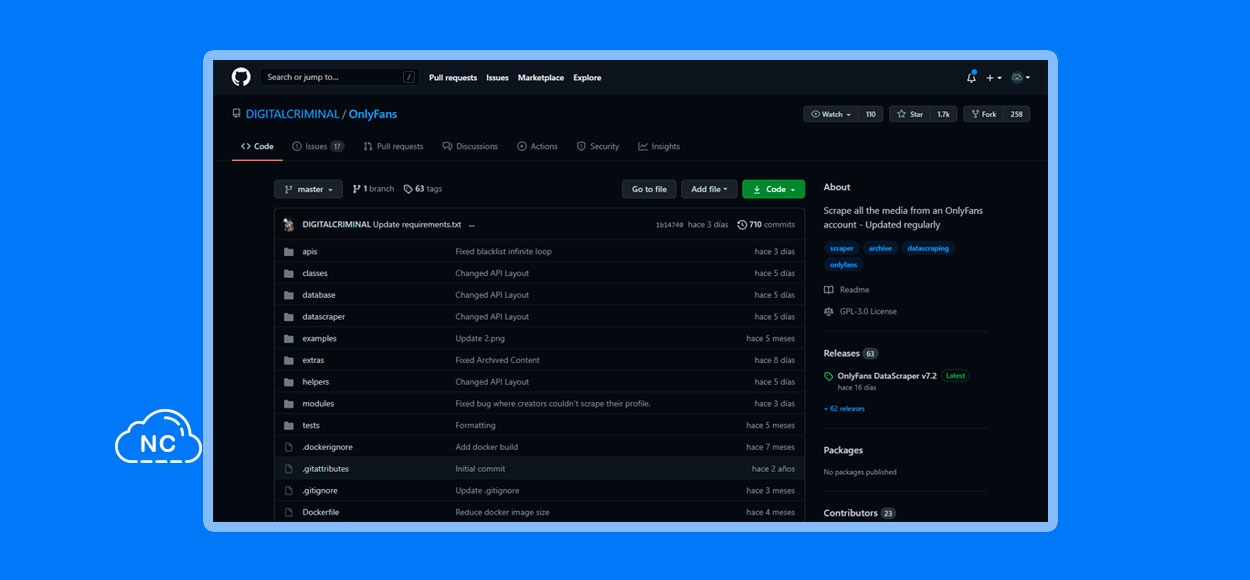Viewport: 1250px width, 580px height.
Task: Click the folder icon beside tests
Action: 288,426
